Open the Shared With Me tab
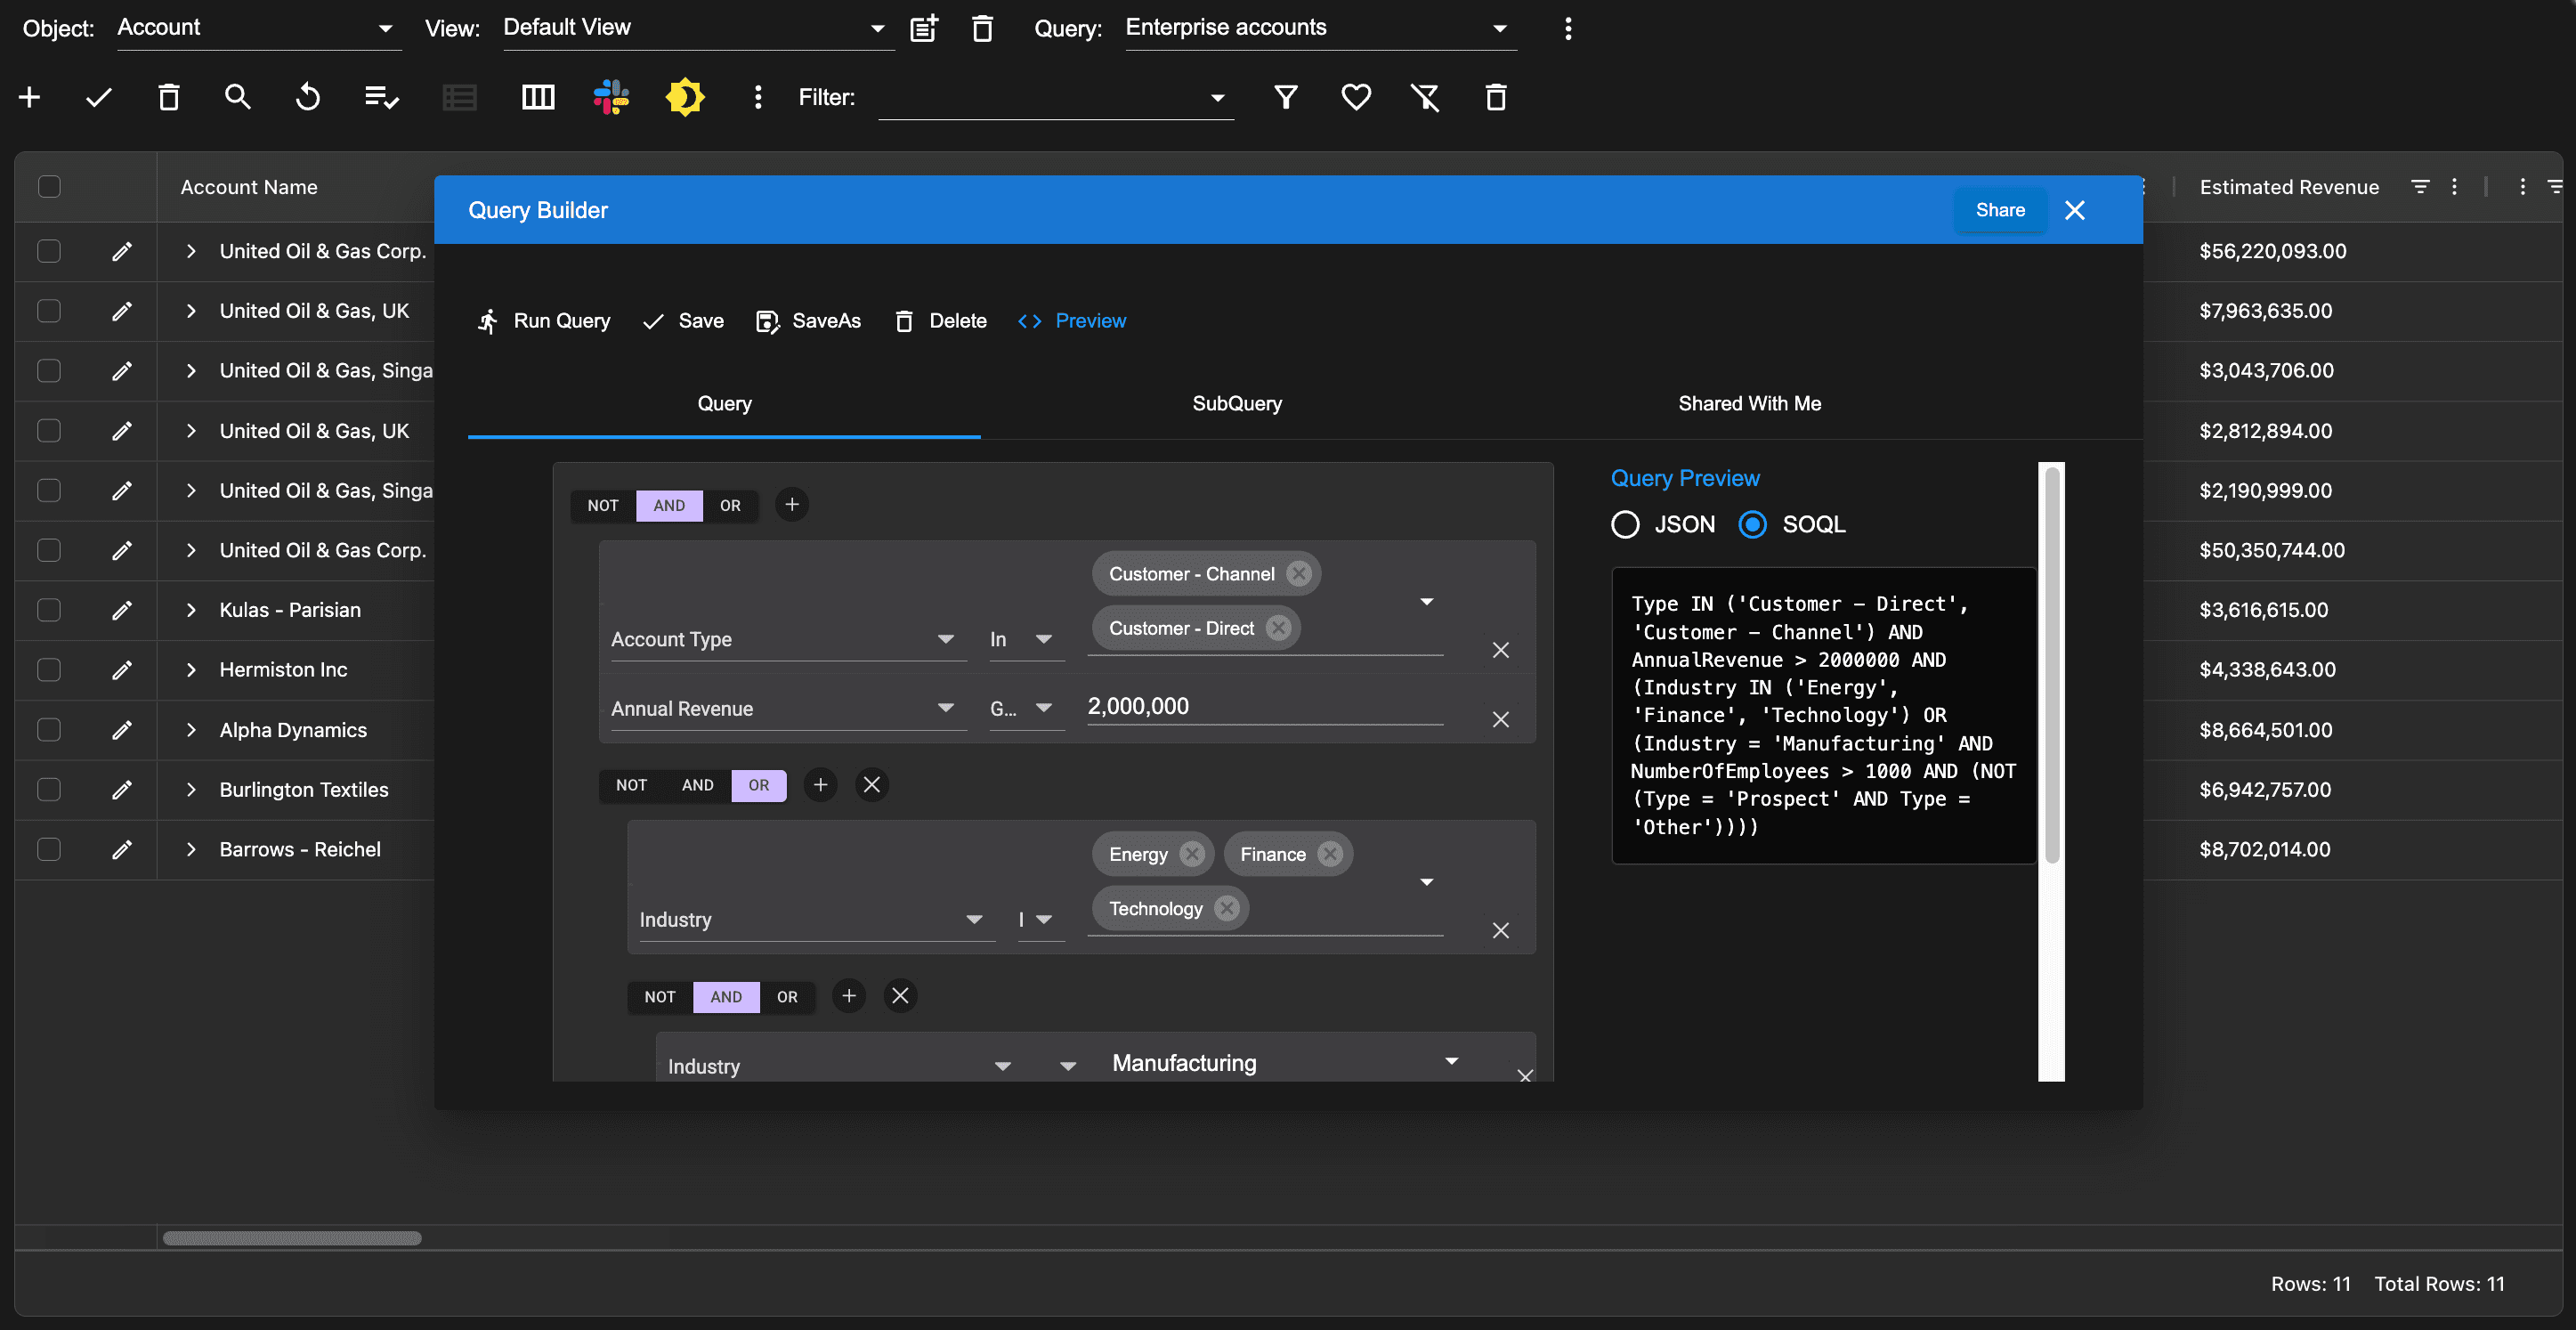 tap(1749, 403)
